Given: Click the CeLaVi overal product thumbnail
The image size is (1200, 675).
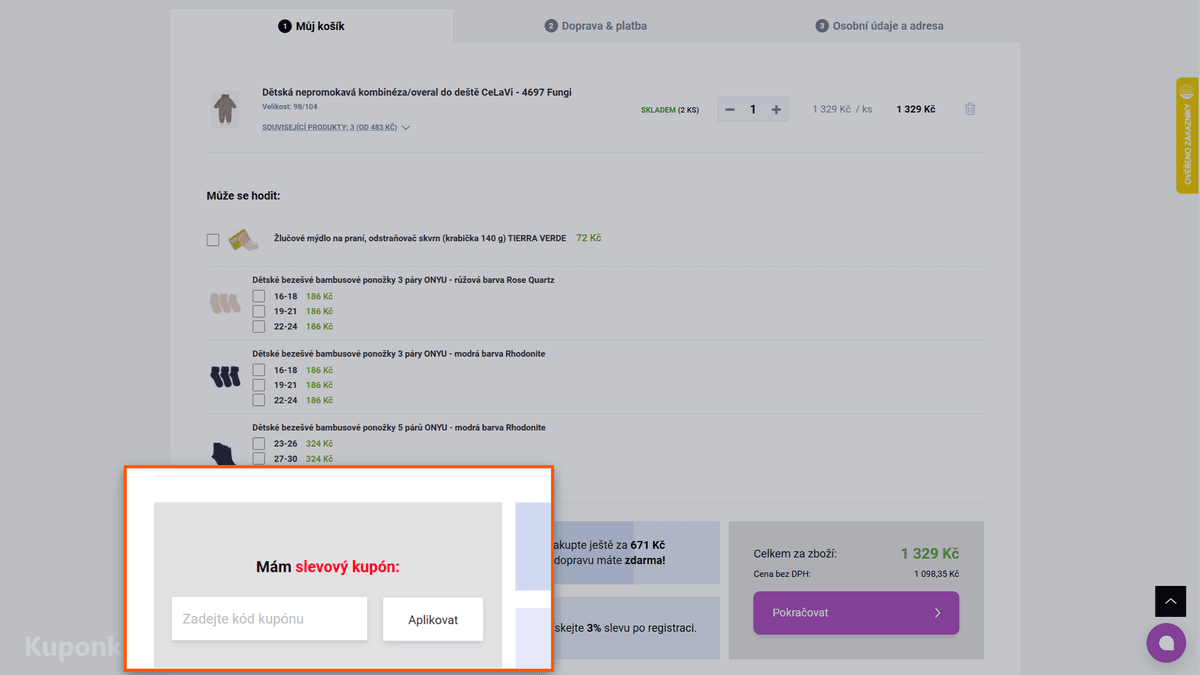Looking at the screenshot, I should pyautogui.click(x=225, y=109).
